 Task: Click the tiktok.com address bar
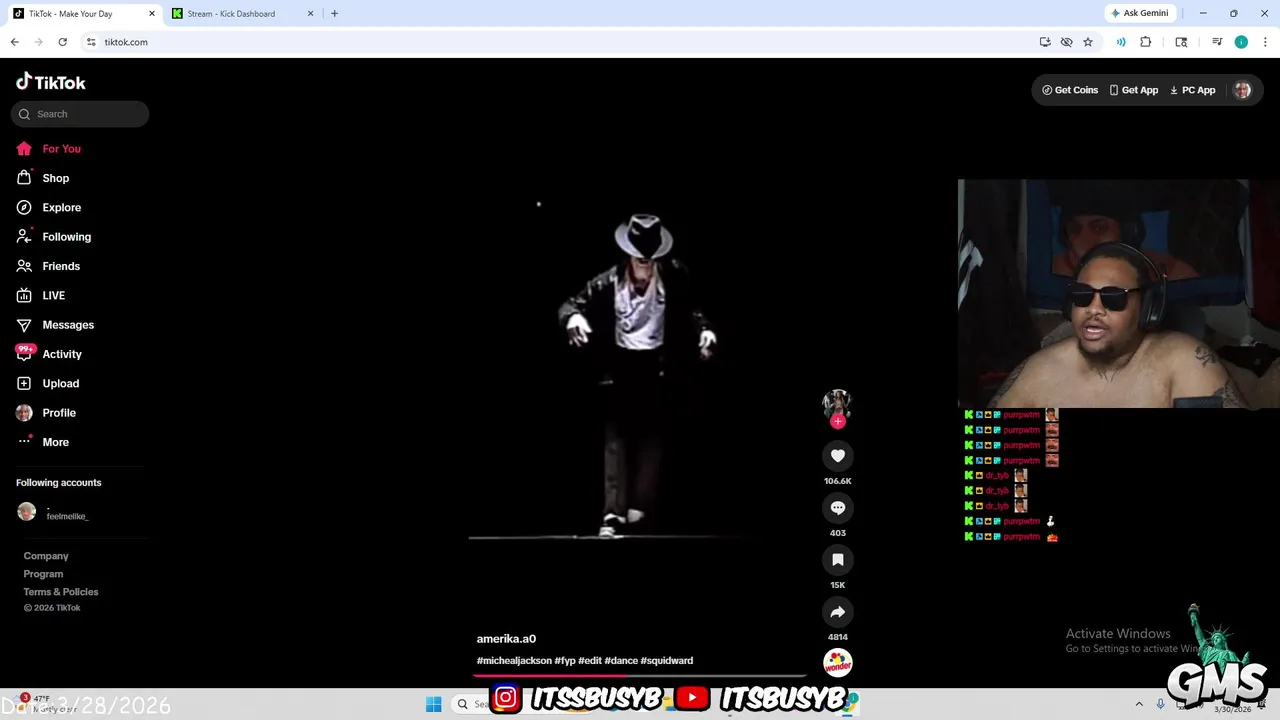pos(560,42)
